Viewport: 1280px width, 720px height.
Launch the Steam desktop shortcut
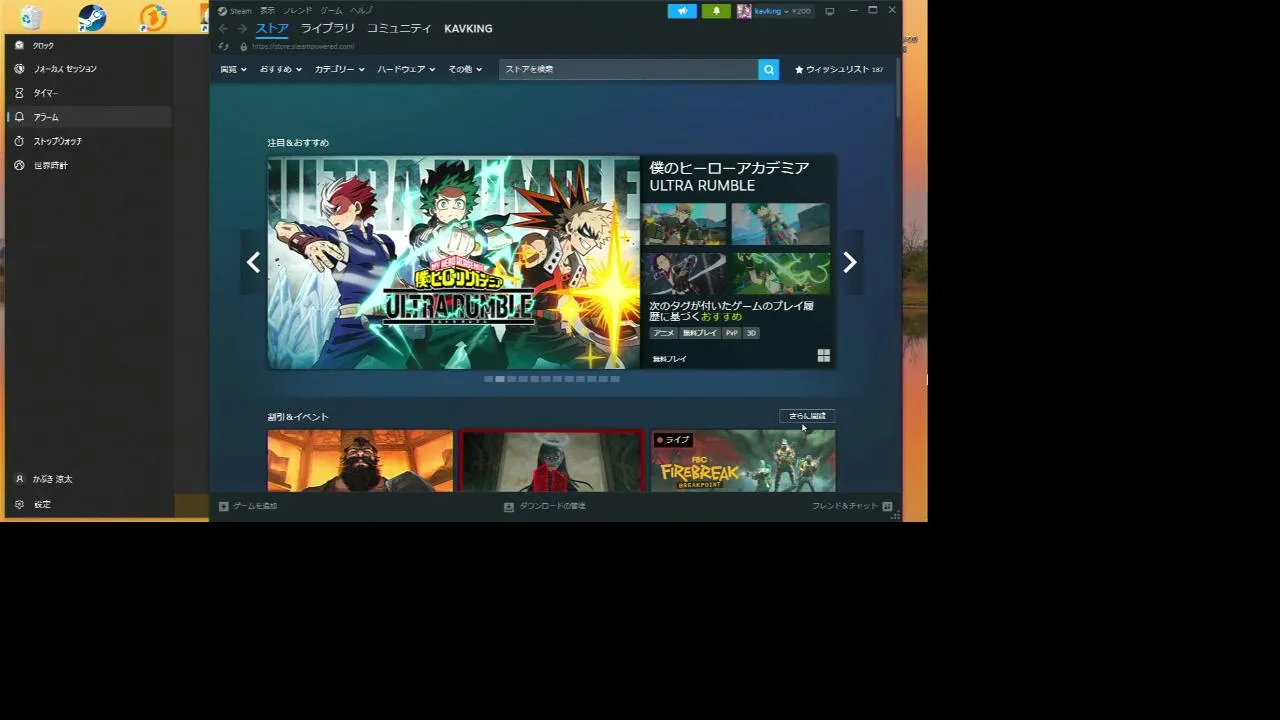click(92, 17)
